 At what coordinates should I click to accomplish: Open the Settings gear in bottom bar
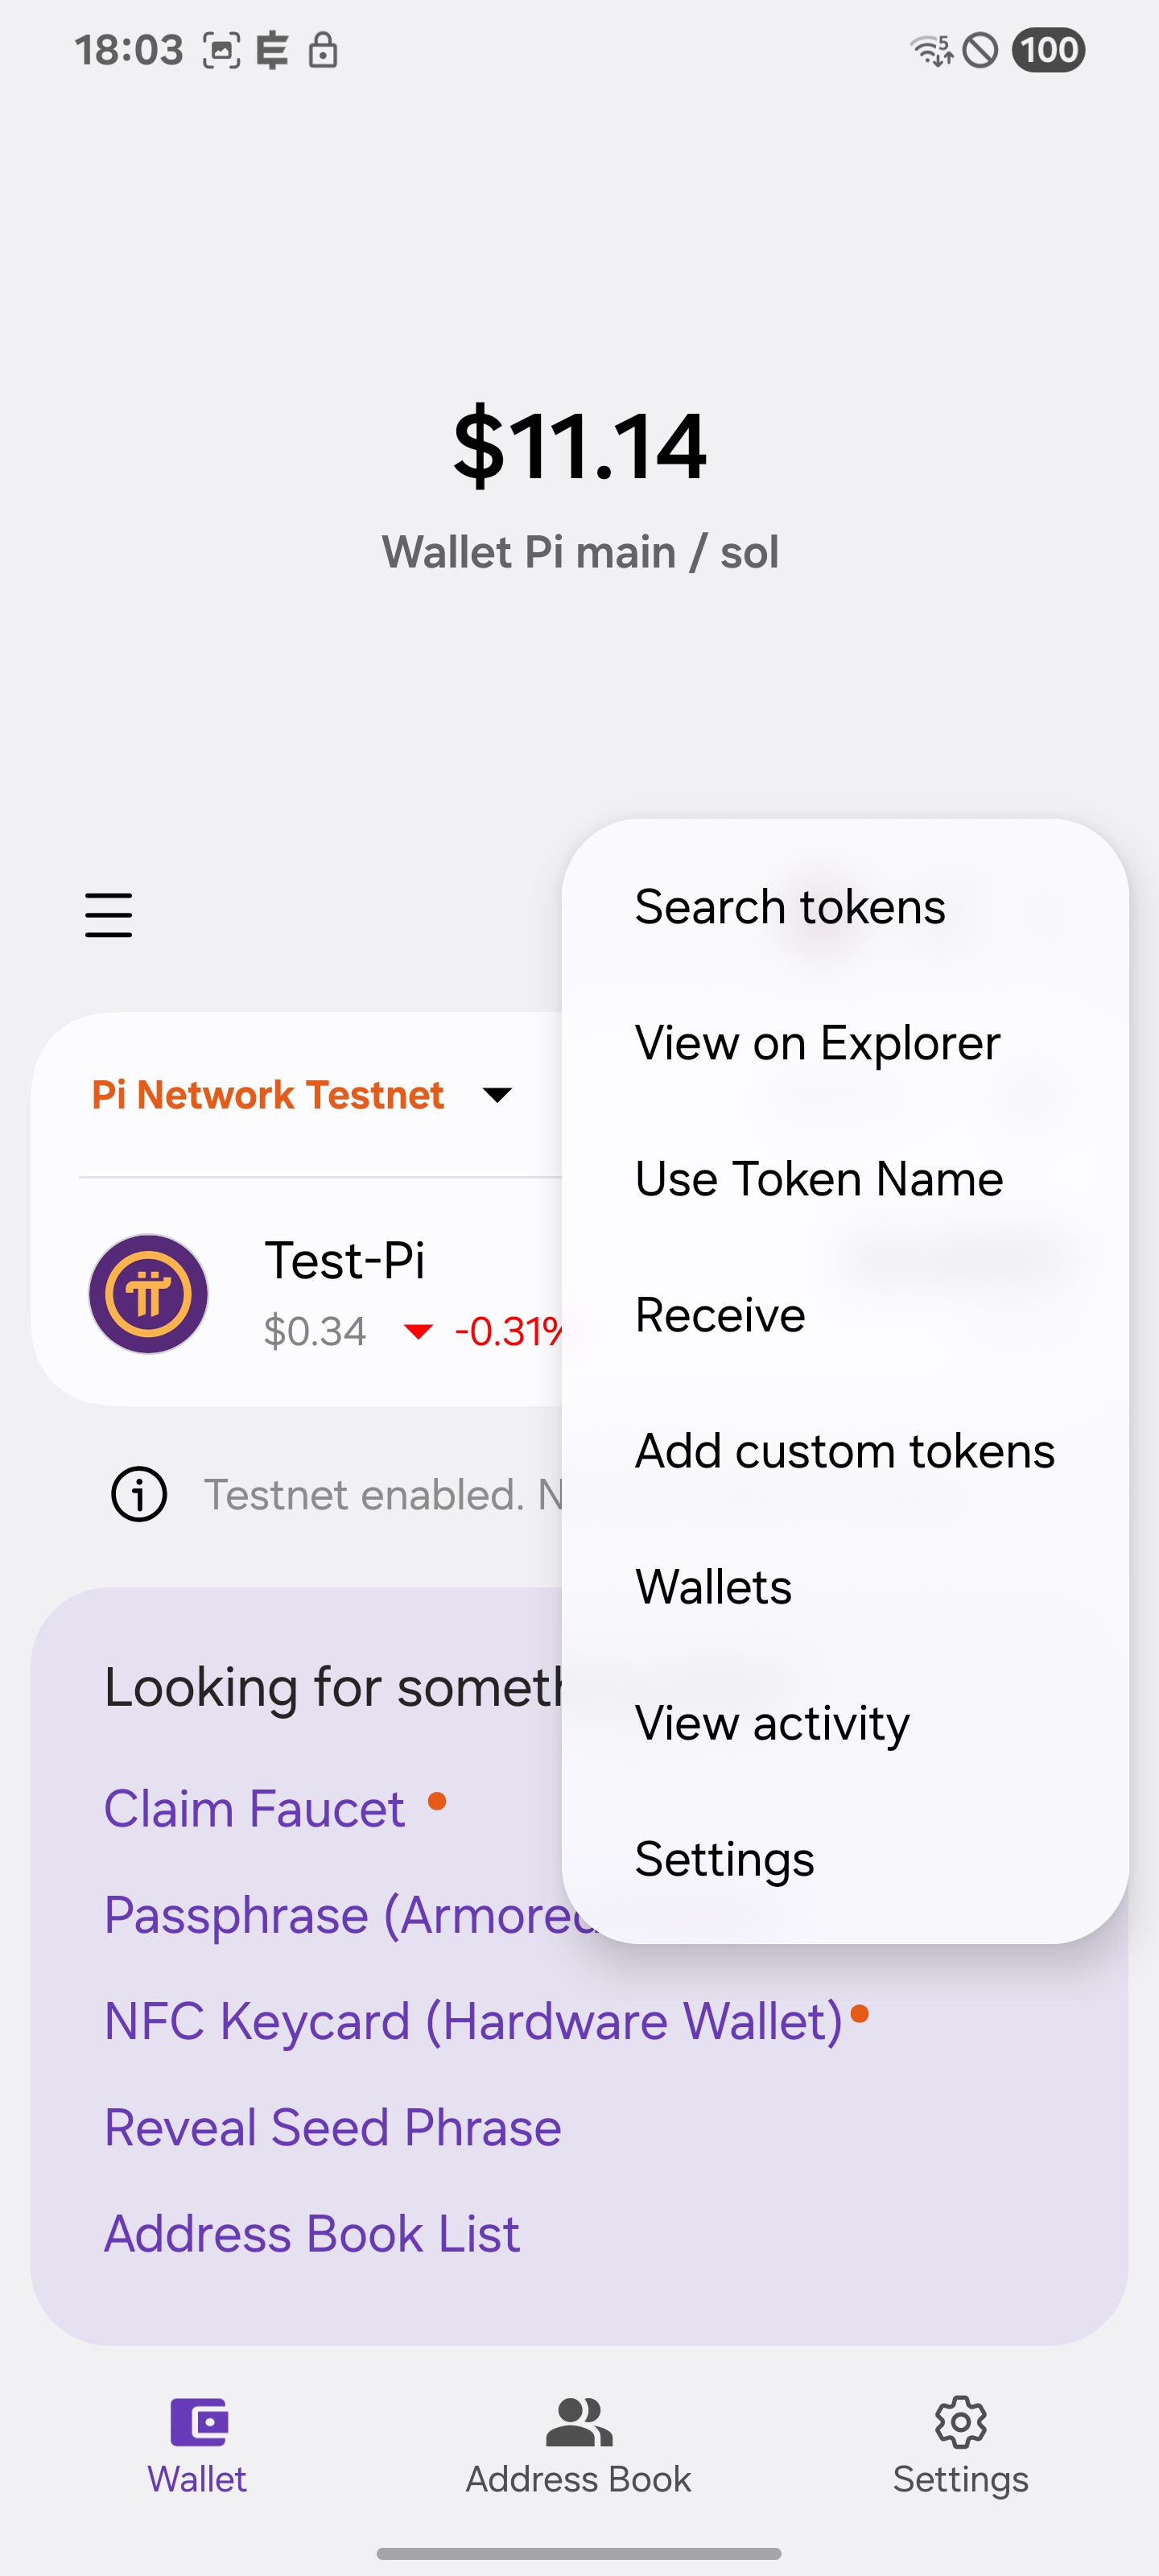[960, 2421]
